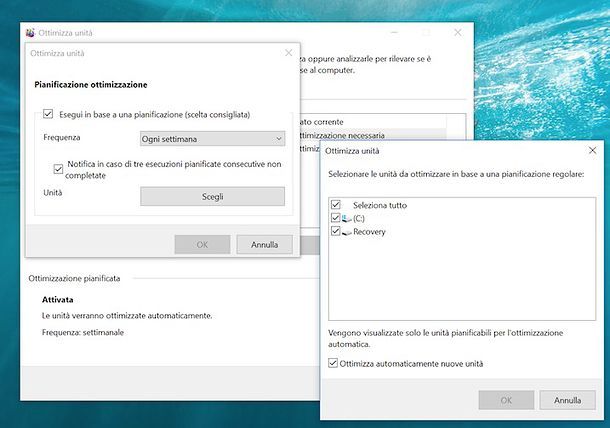The width and height of the screenshot is (610, 428).
Task: Uncheck the (C:) drive checkbox
Action: pyautogui.click(x=336, y=218)
